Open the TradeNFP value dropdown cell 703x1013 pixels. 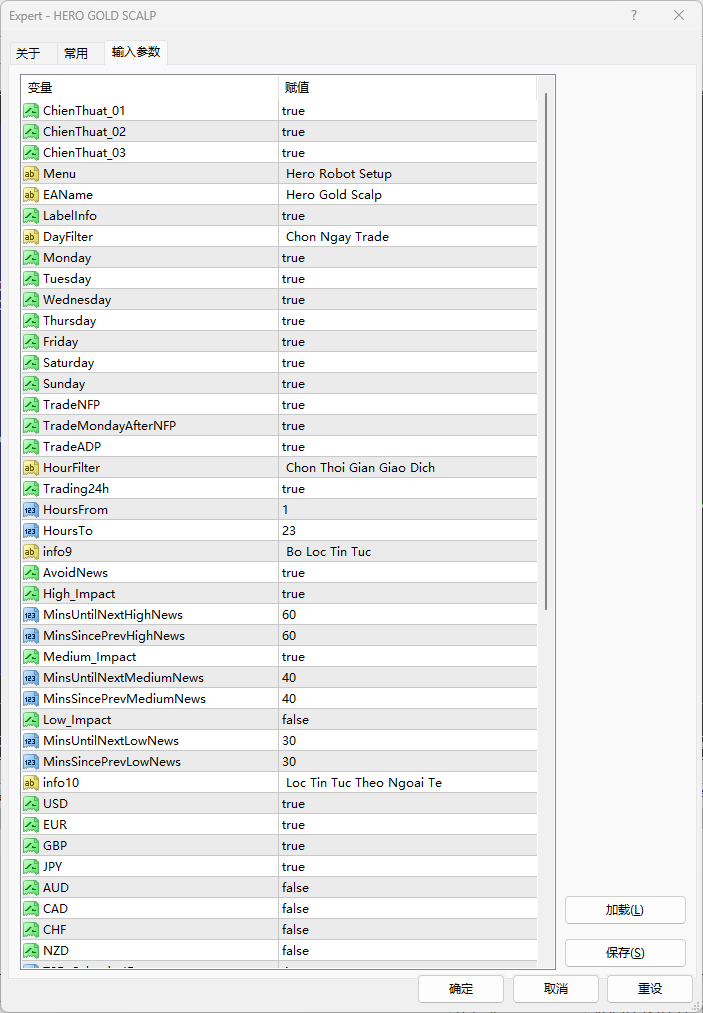(407, 405)
